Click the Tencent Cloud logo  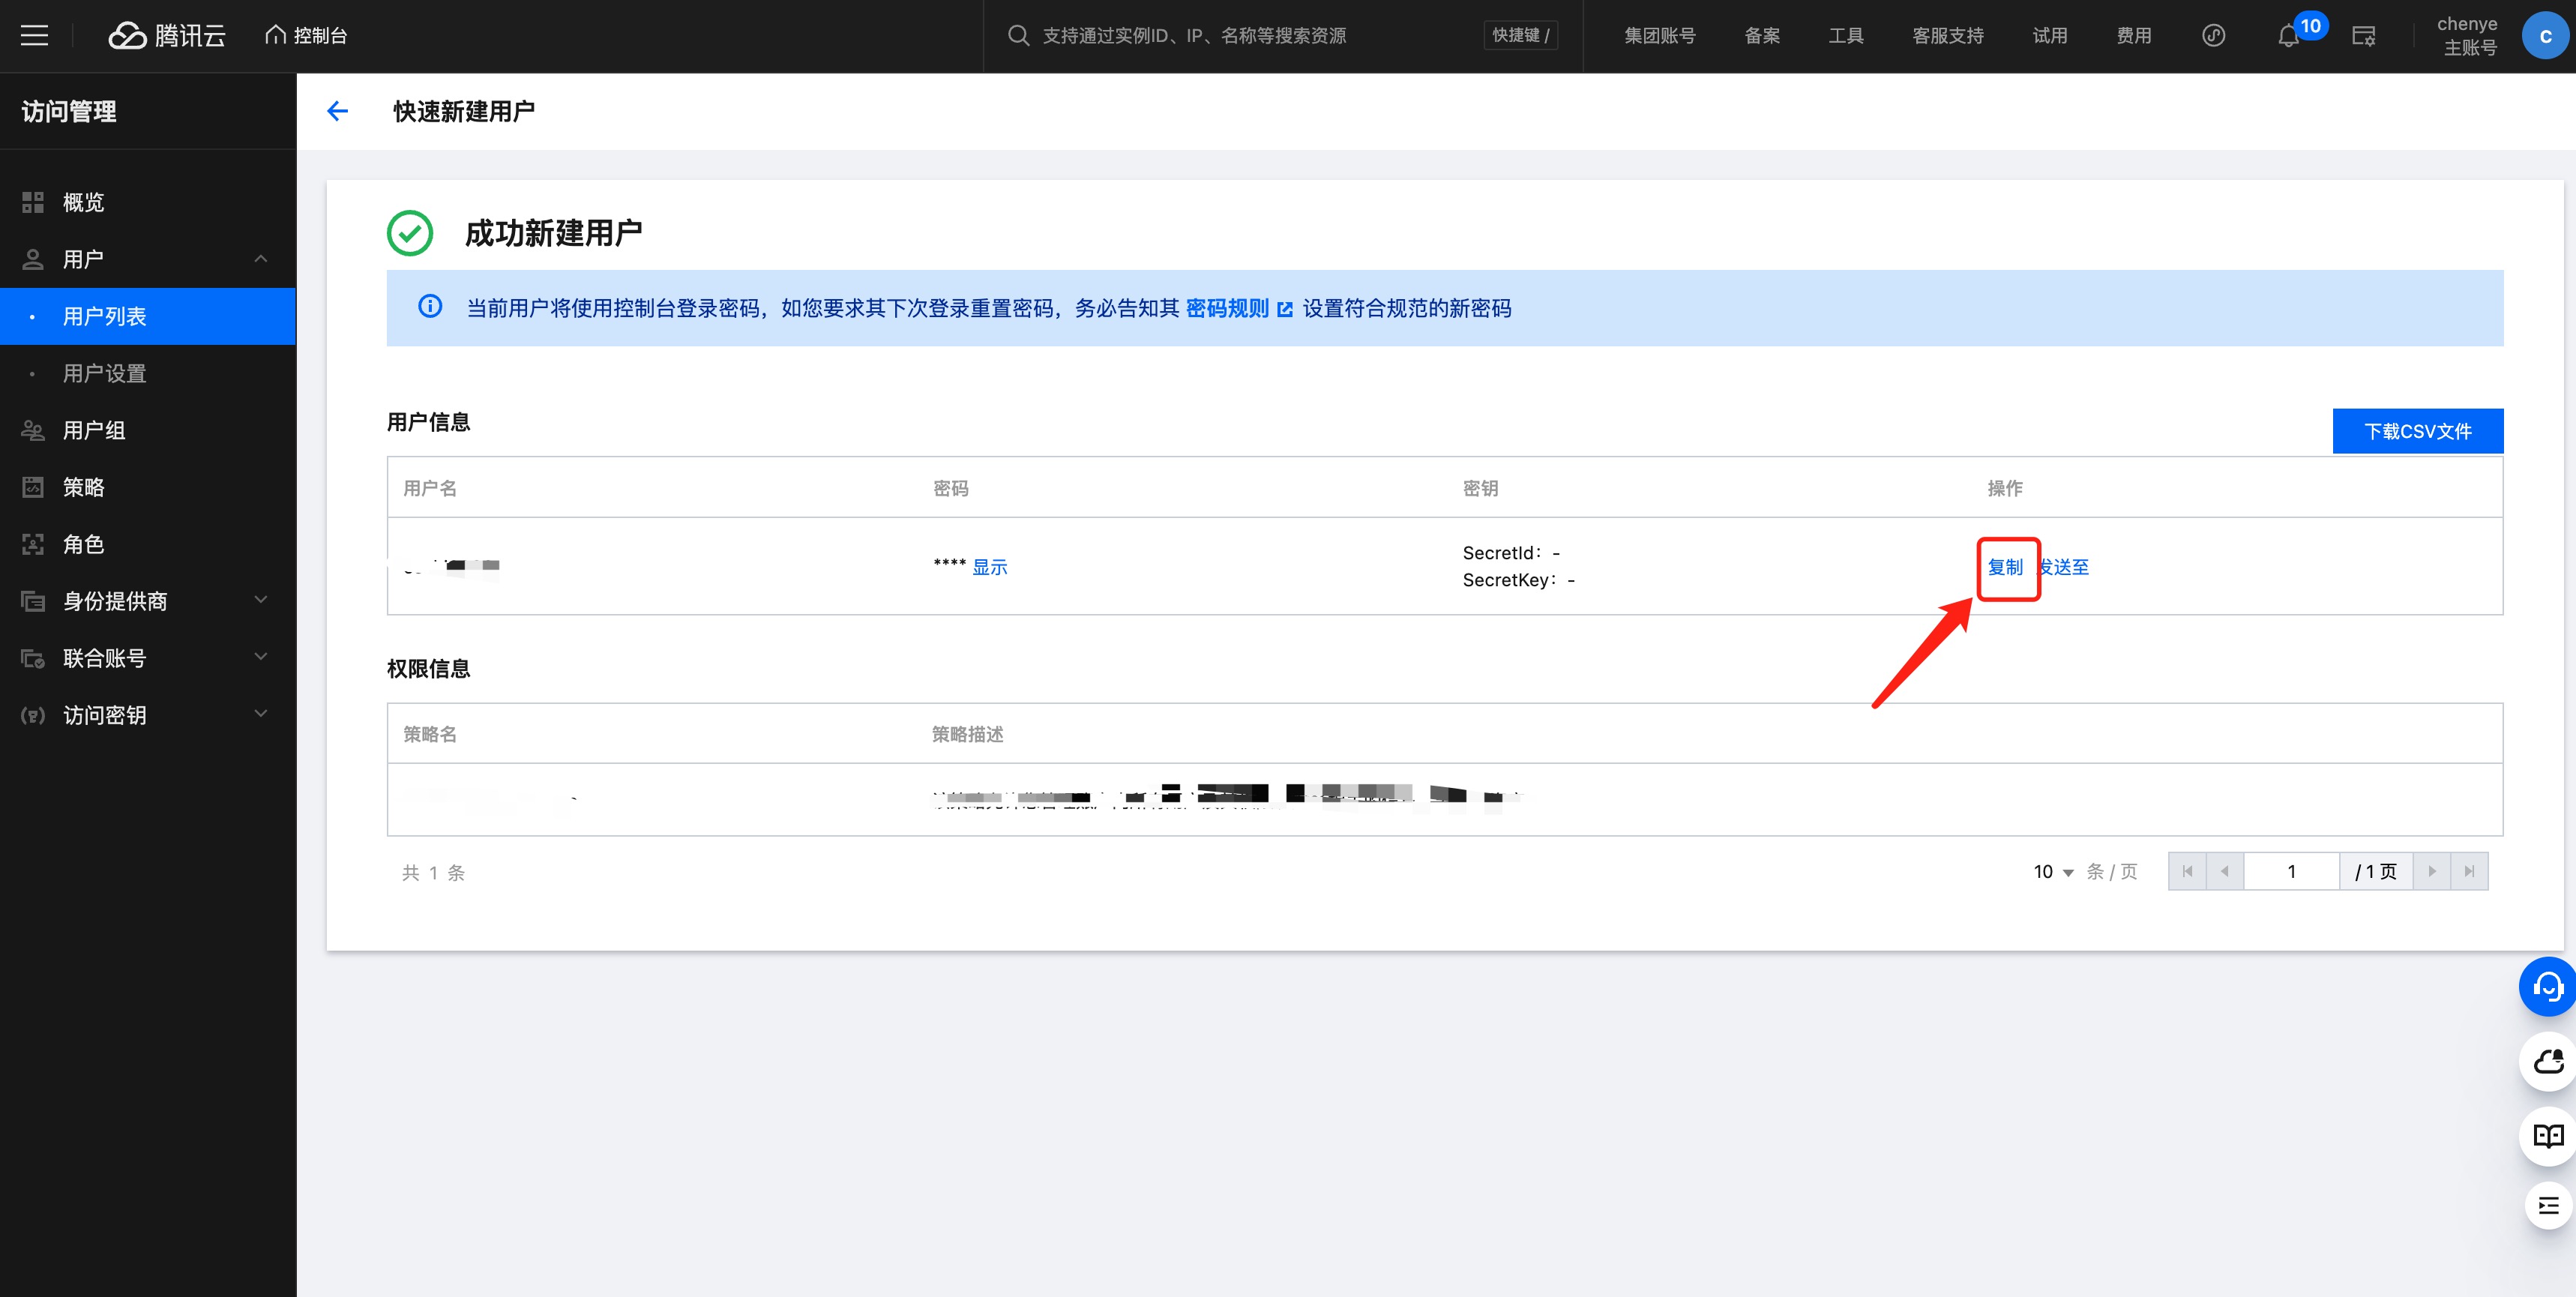(x=167, y=36)
